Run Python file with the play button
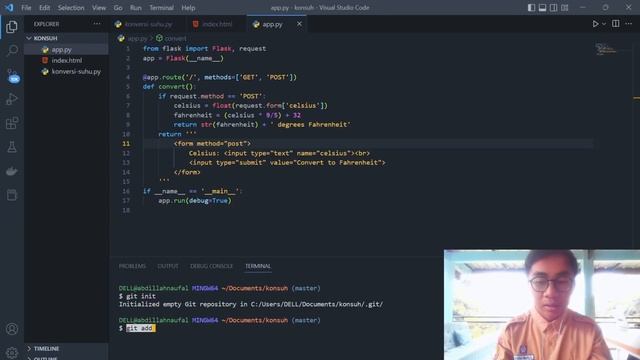Image resolution: width=640 pixels, height=360 pixels. (596, 24)
